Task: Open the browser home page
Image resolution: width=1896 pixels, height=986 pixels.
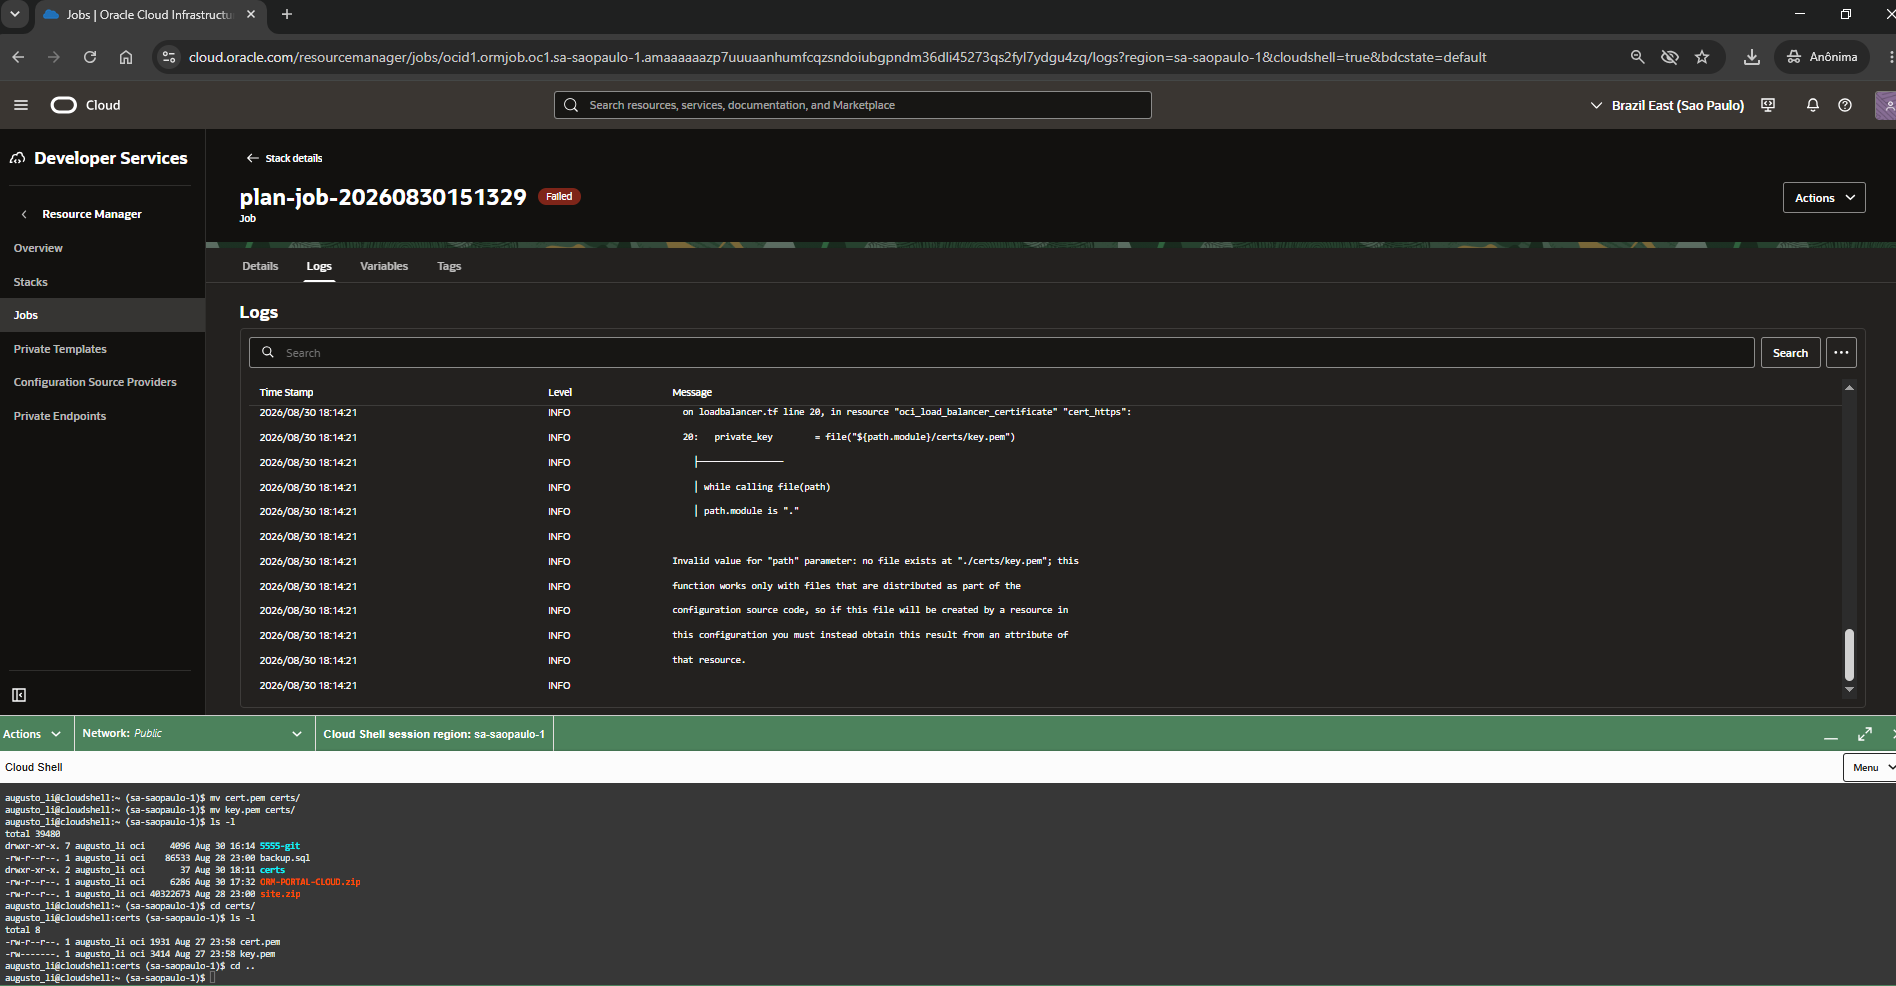Action: [x=126, y=57]
